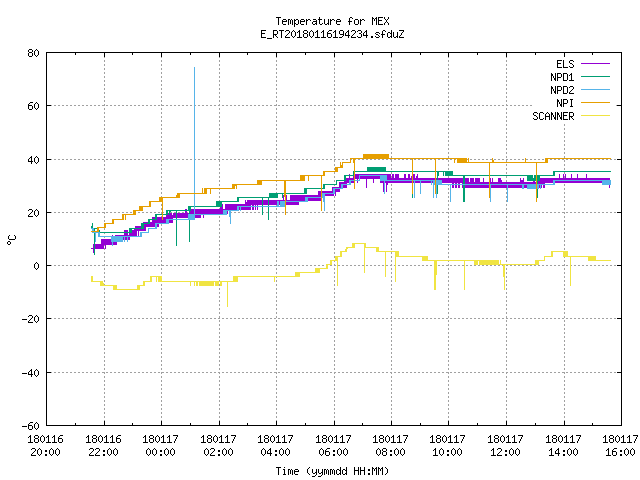
Task: Click the y-axis label 60
Action: (34, 106)
